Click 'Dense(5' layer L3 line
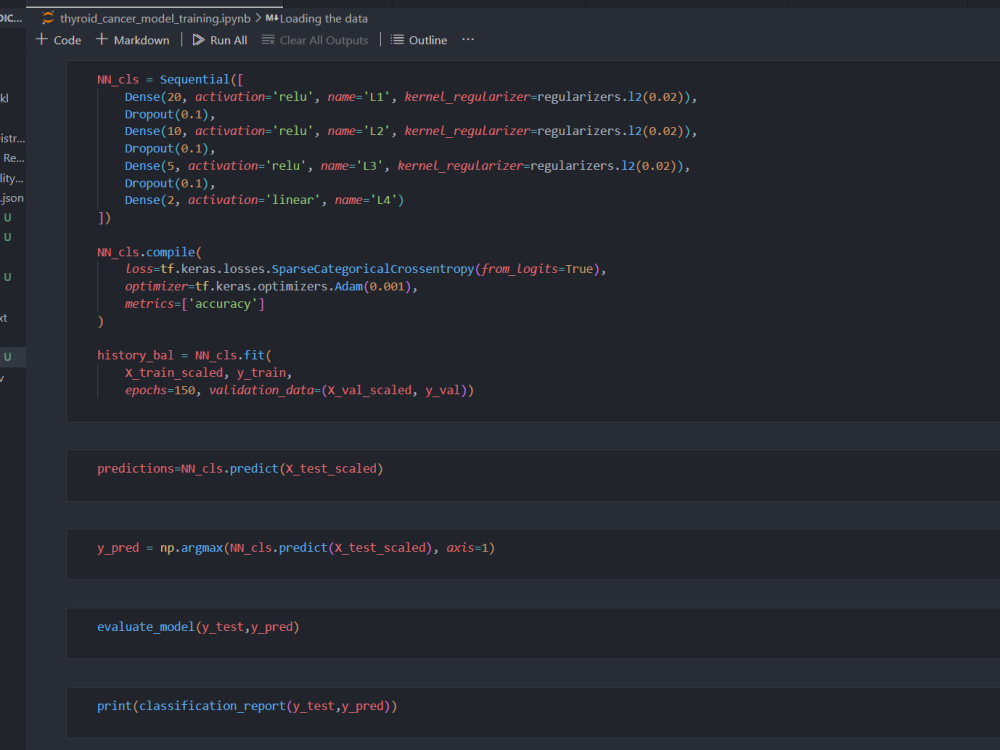 (x=408, y=166)
